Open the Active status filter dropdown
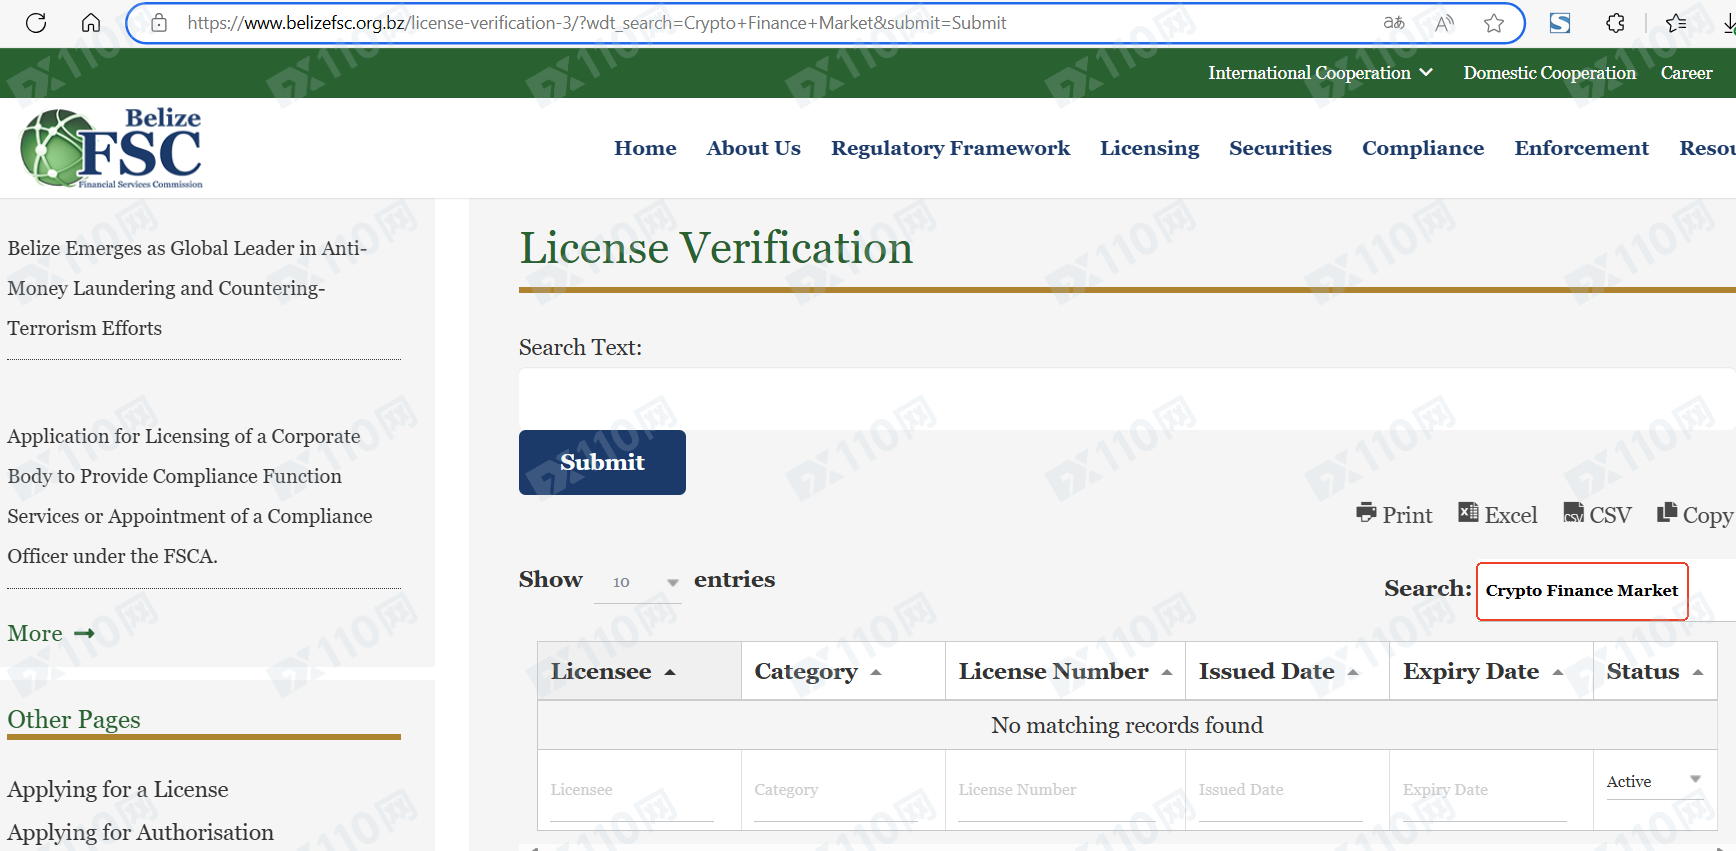 click(1653, 781)
